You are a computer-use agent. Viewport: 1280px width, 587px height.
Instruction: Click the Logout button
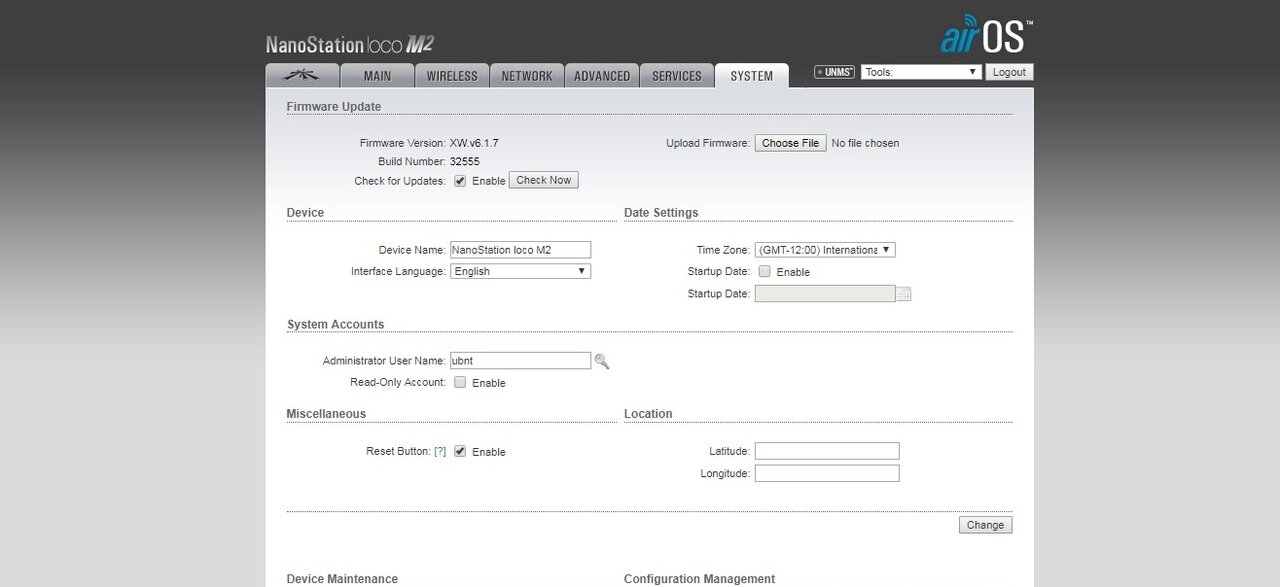click(x=1009, y=72)
